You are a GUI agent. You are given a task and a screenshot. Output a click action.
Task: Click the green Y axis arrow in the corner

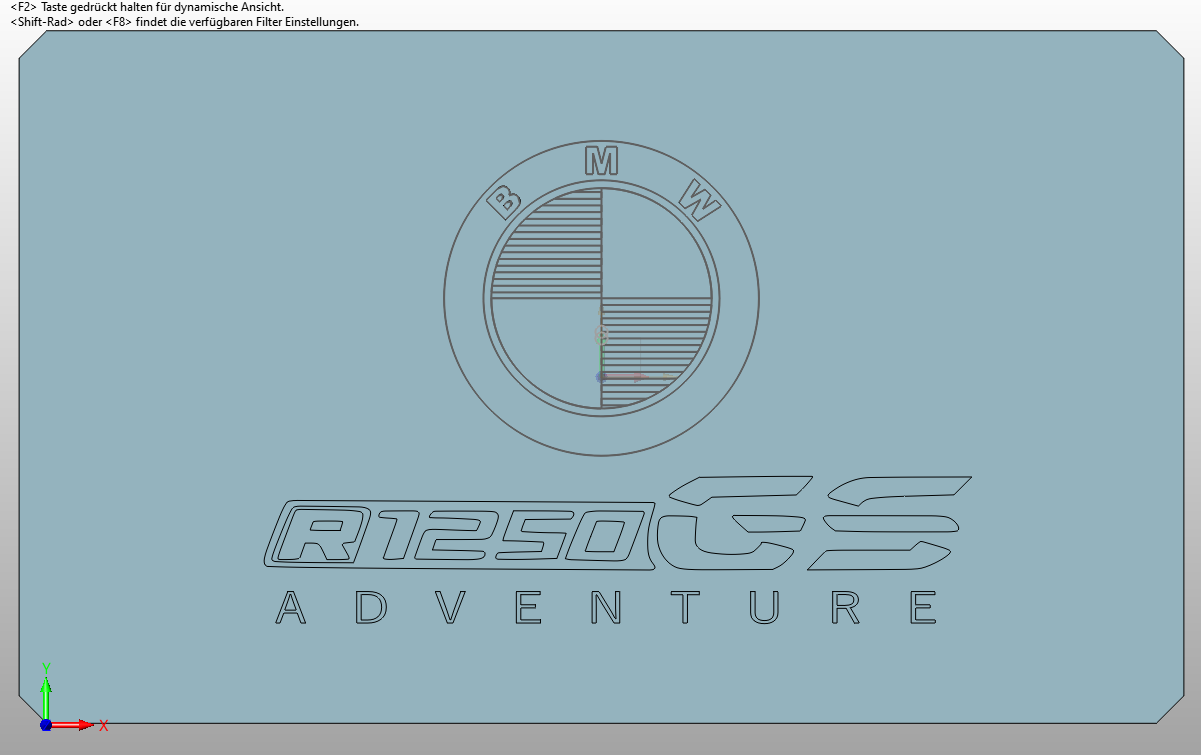pos(46,688)
